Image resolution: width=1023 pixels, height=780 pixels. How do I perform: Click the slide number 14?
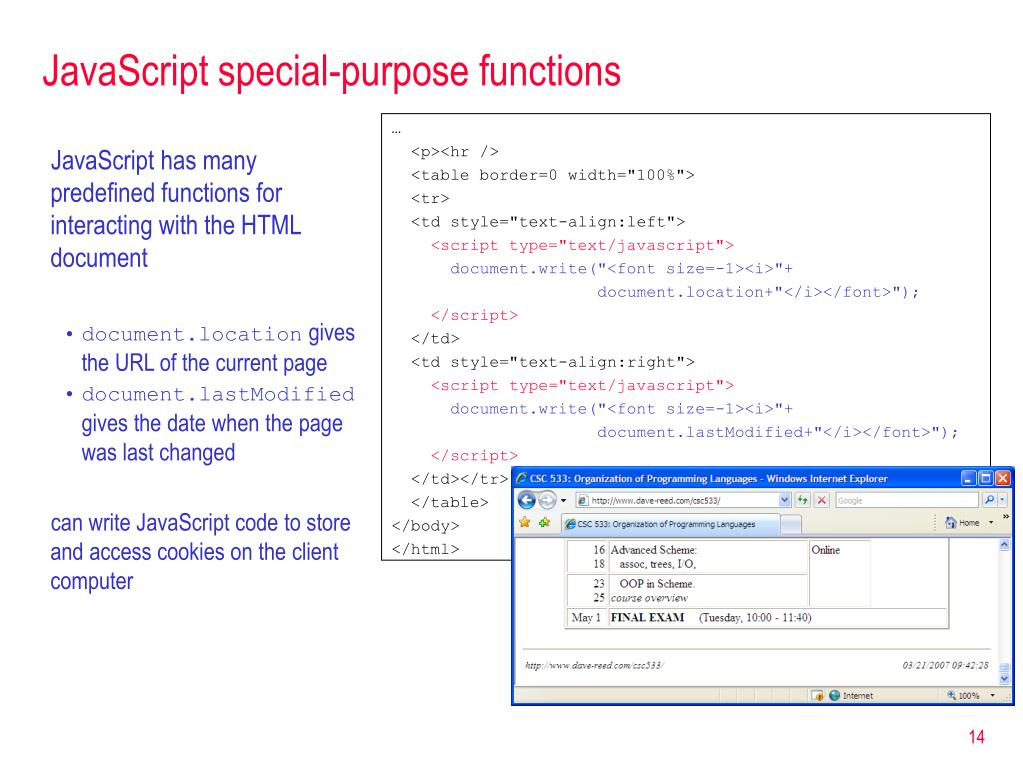(x=977, y=737)
